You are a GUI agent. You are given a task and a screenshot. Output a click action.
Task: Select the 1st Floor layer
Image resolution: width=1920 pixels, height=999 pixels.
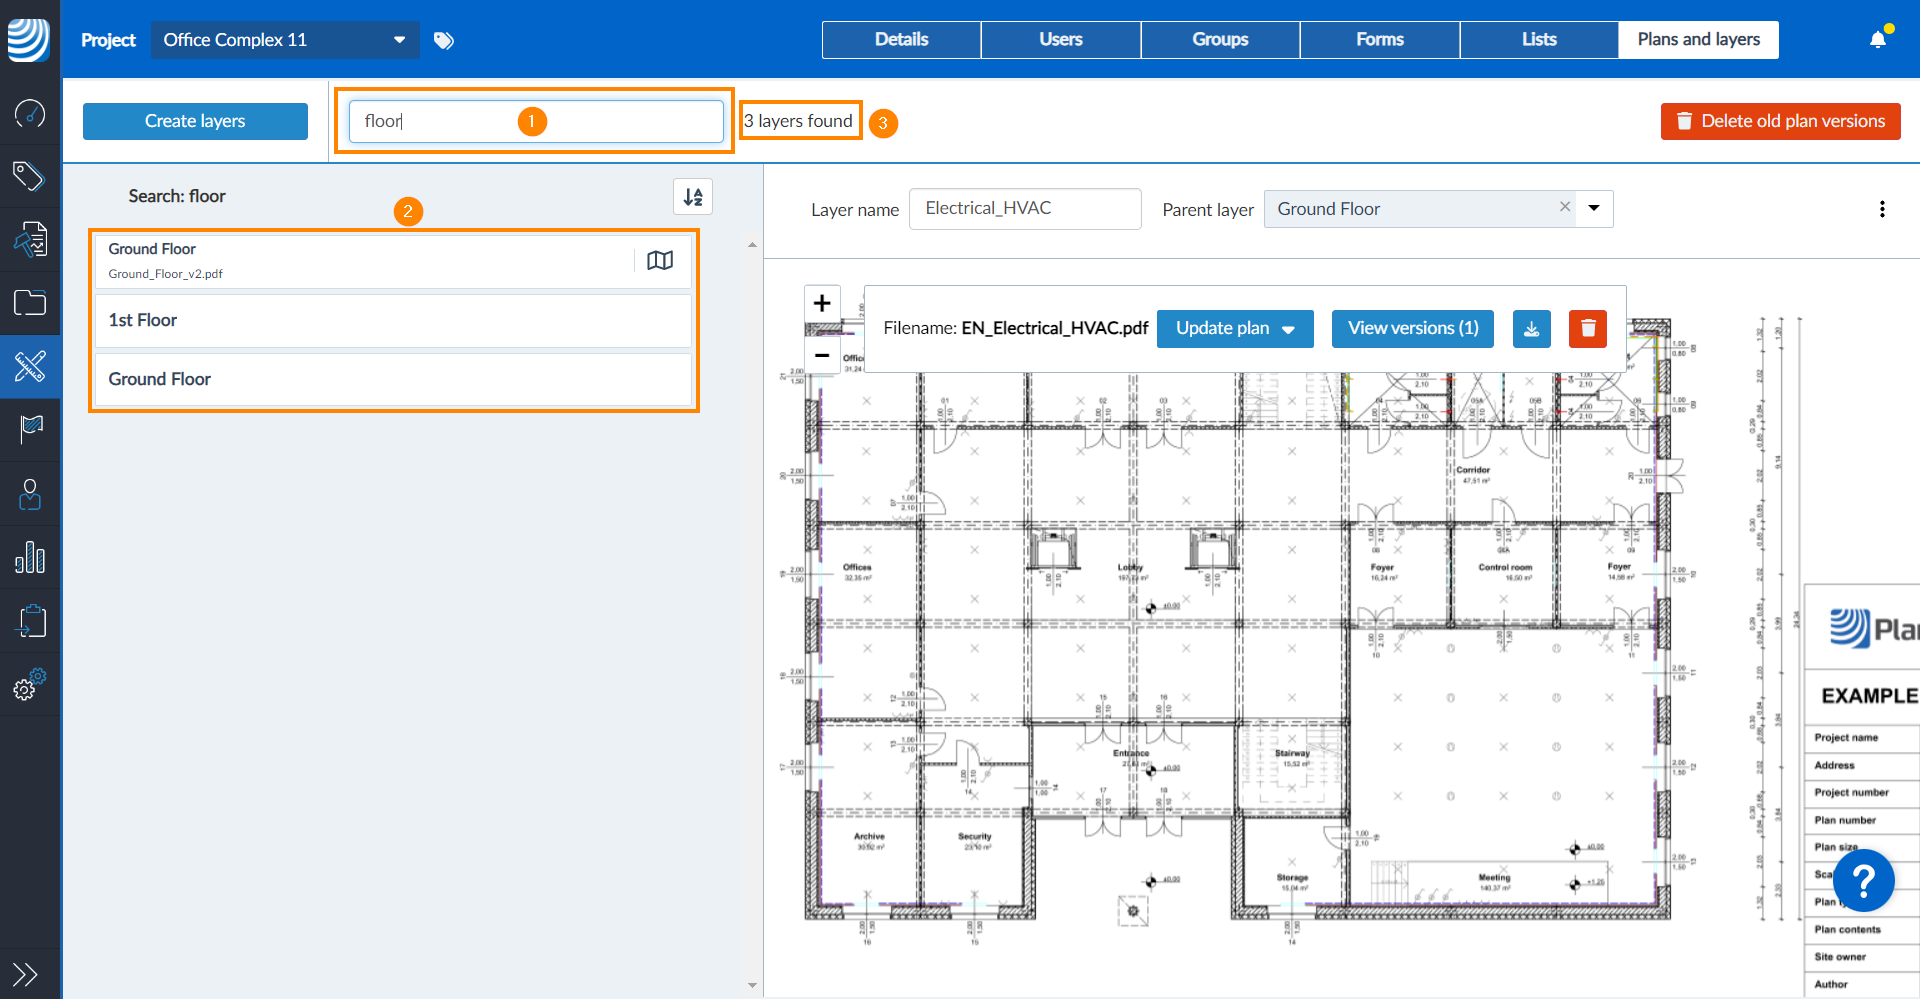click(x=393, y=320)
